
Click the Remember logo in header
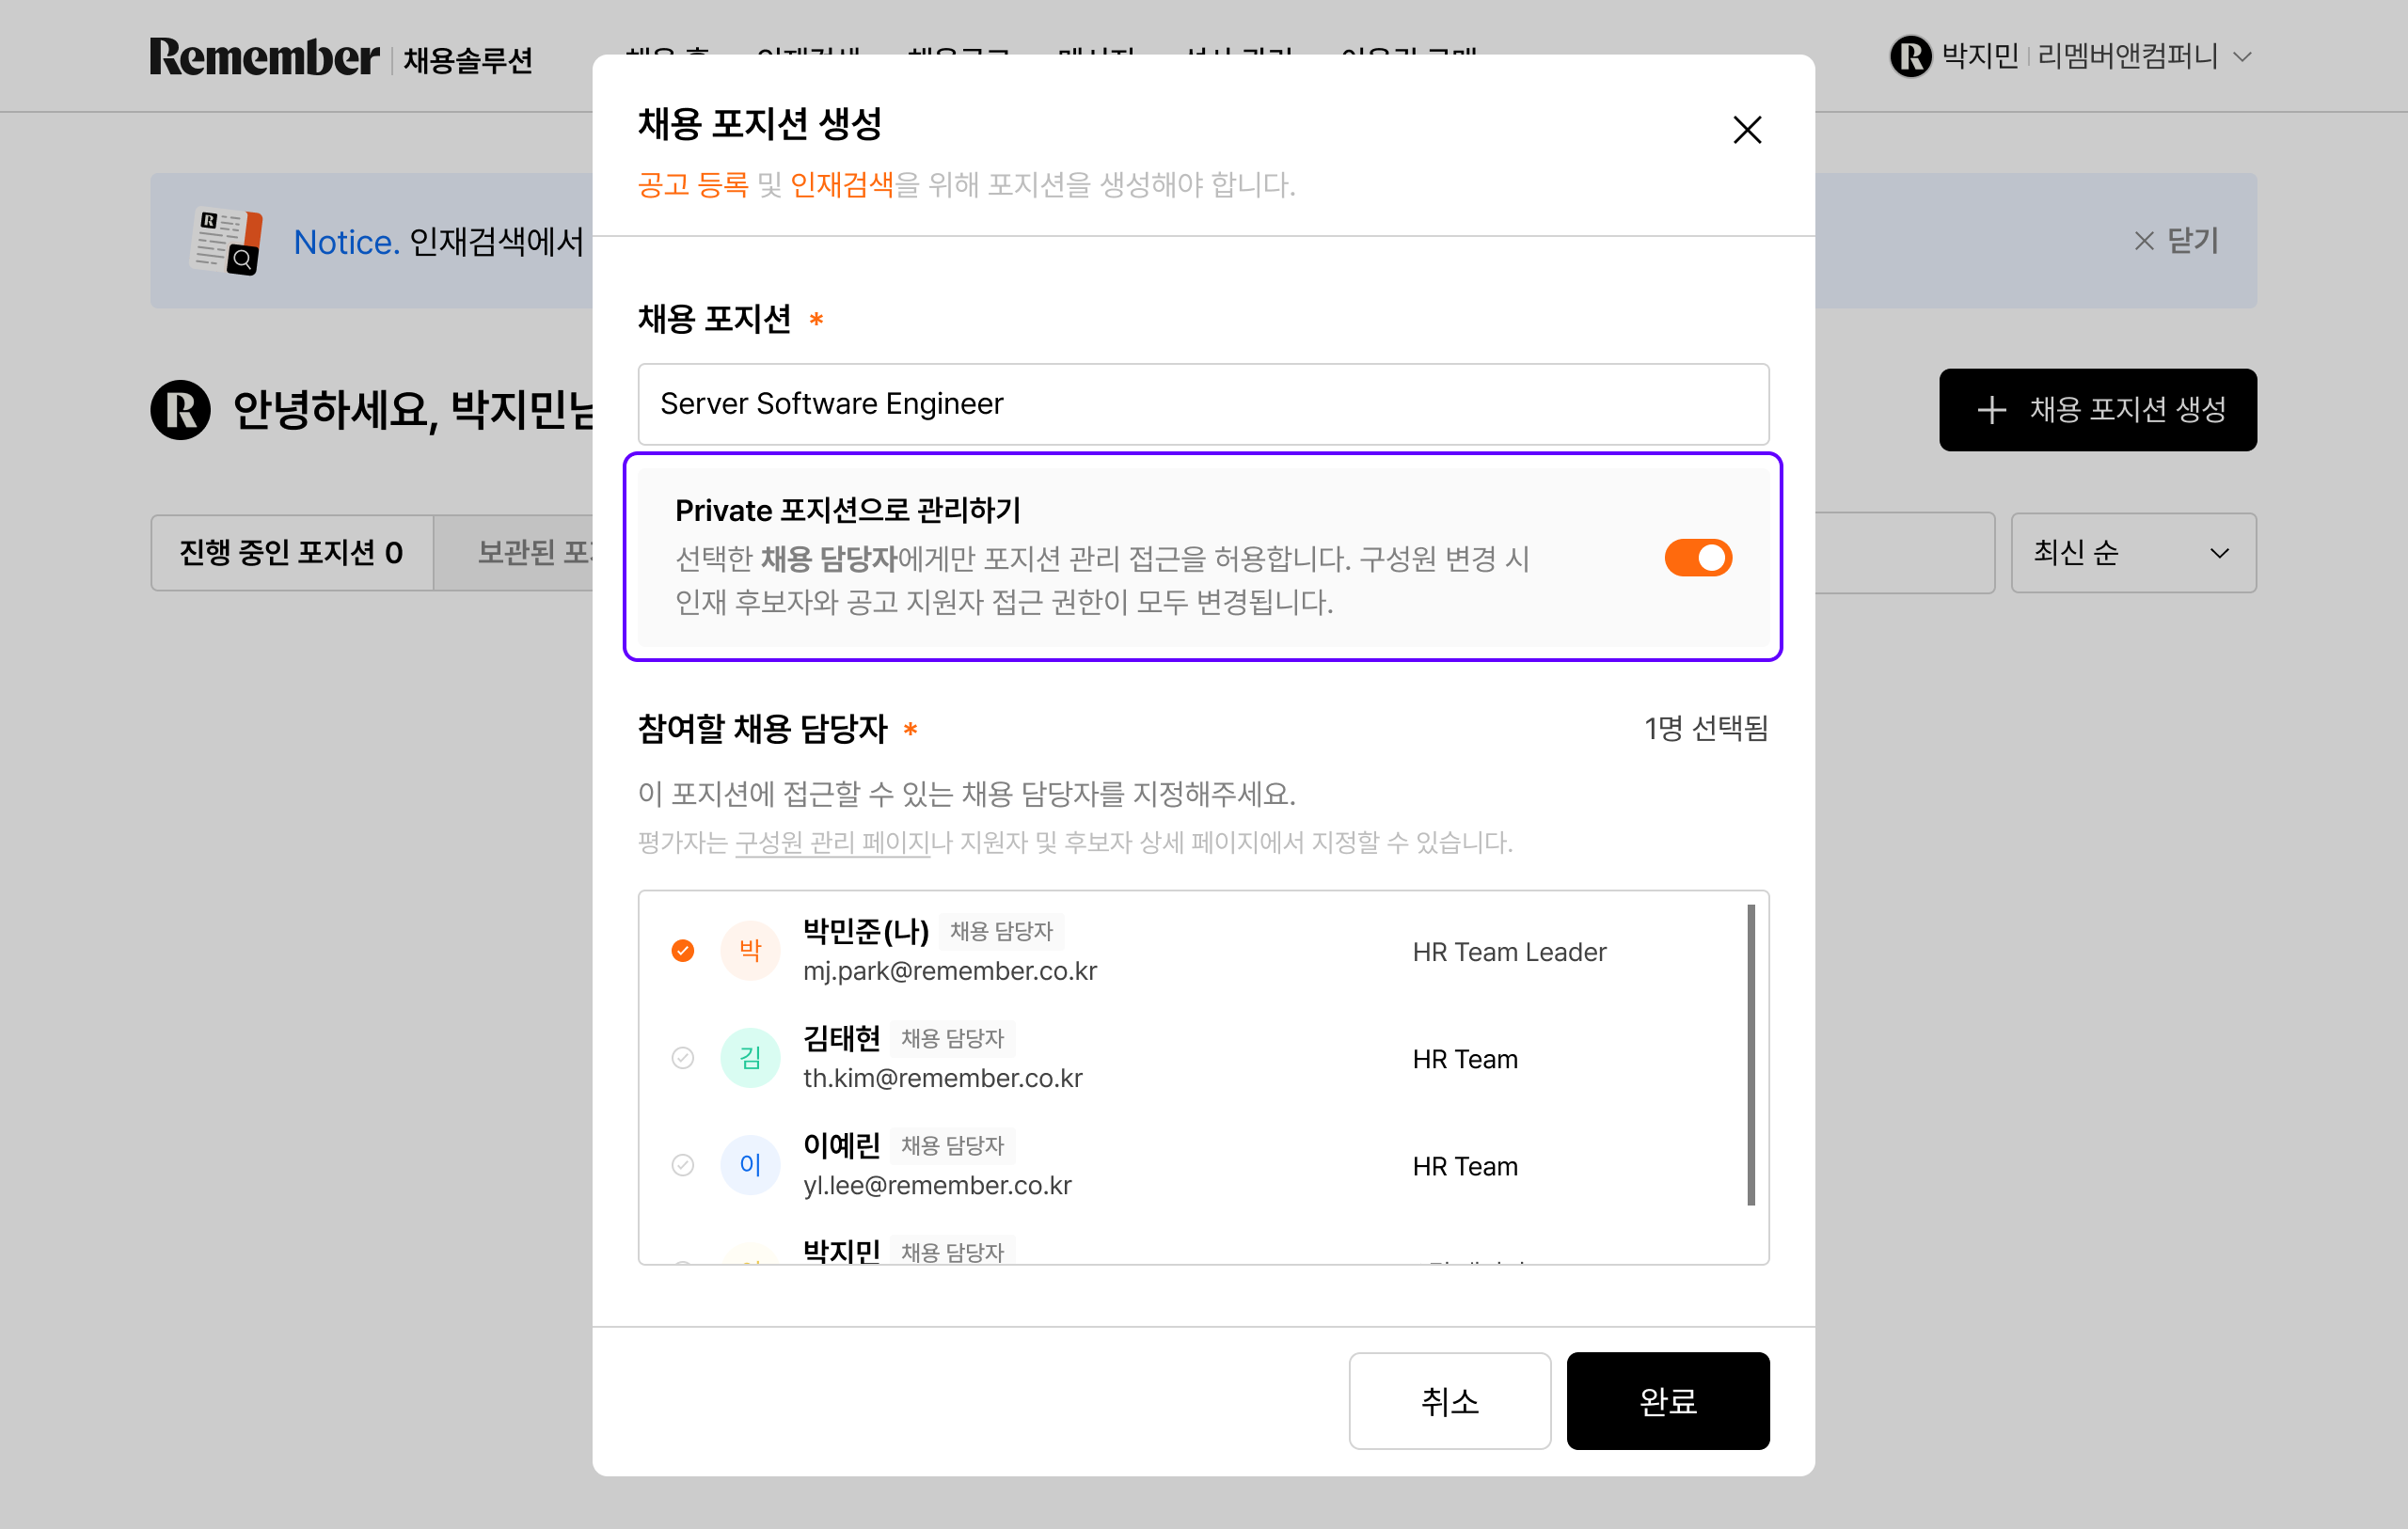[x=264, y=57]
